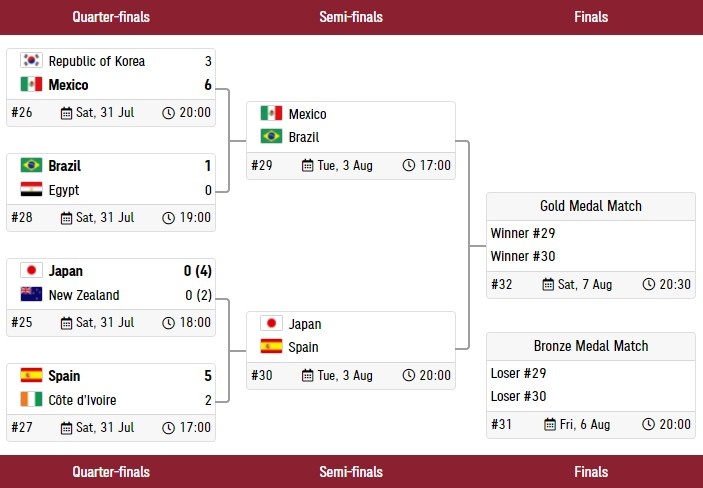
Task: Click Brazil team name in quarter-final #28
Action: pyautogui.click(x=65, y=166)
